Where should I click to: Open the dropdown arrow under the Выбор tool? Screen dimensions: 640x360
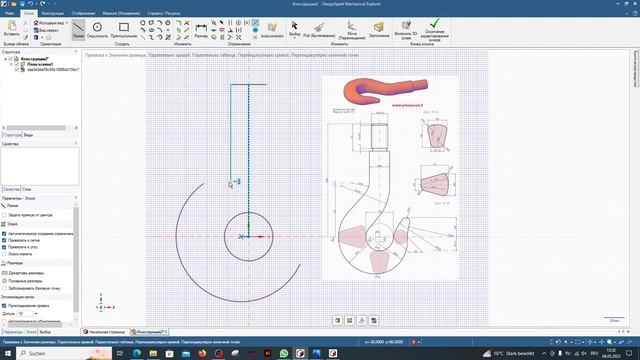tap(294, 38)
